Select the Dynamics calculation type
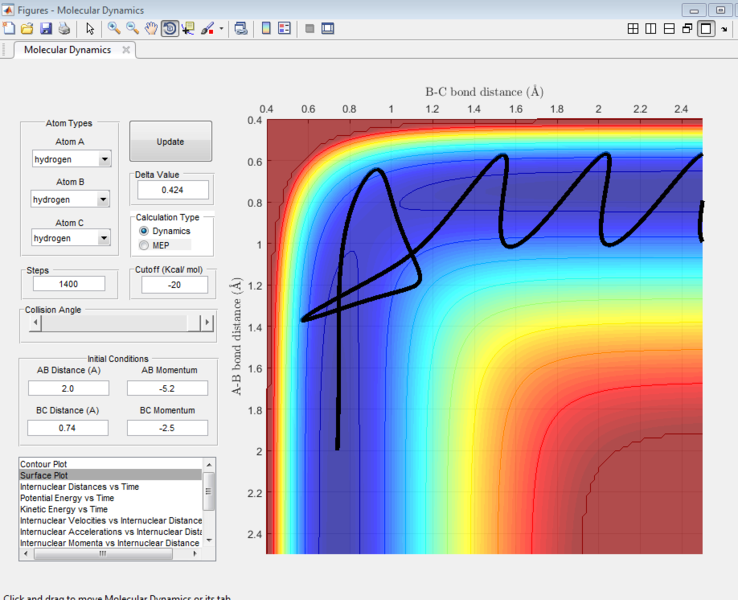 coord(145,231)
